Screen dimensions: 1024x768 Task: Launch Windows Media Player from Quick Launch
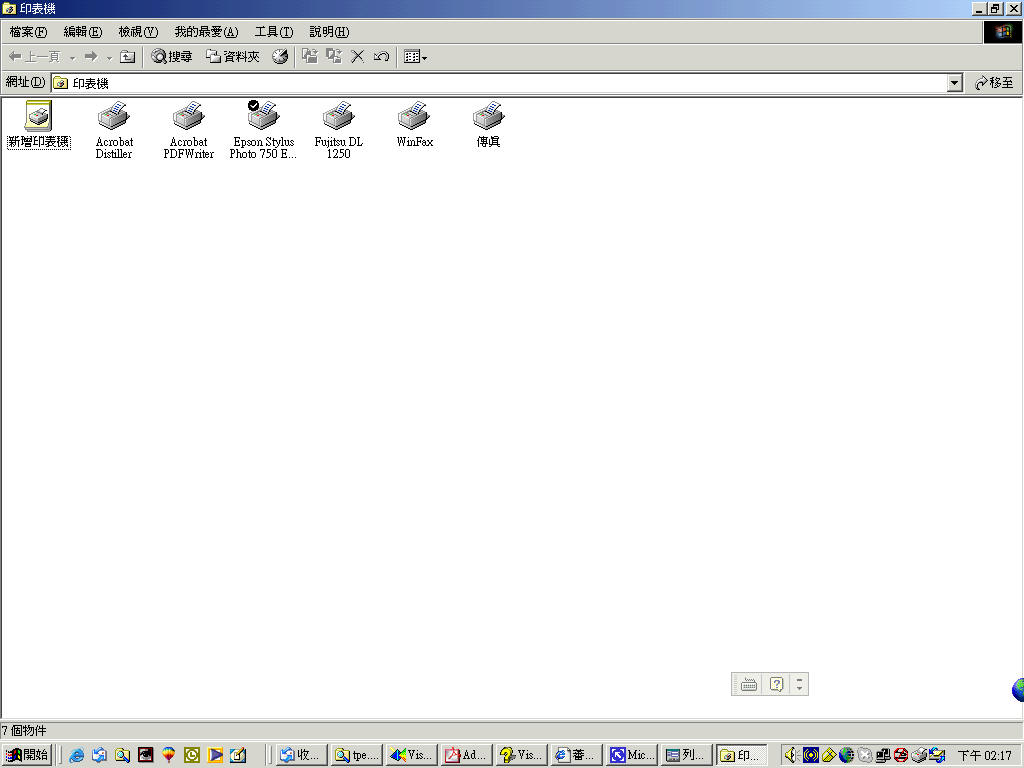(215, 756)
